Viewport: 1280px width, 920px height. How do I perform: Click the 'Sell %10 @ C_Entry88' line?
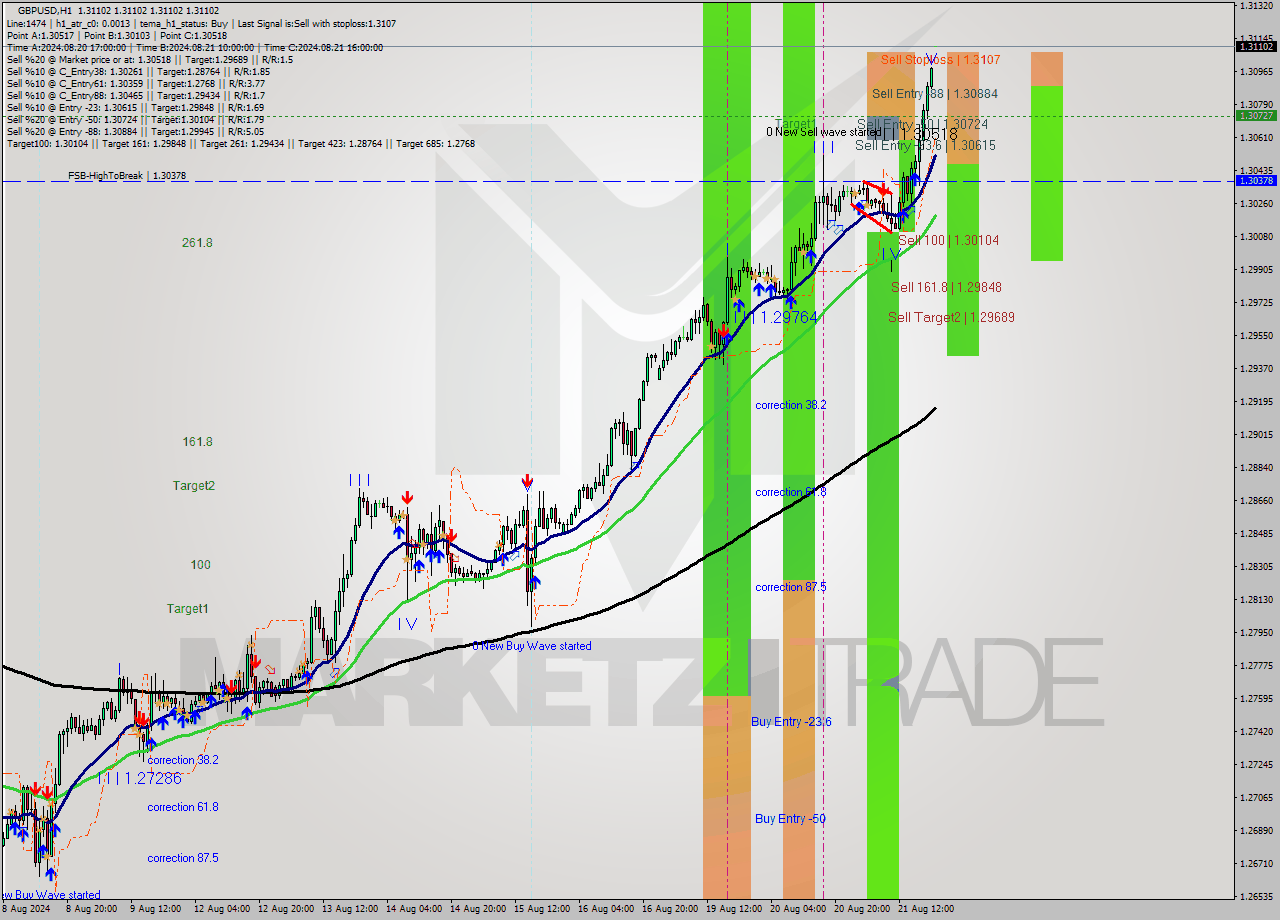tap(138, 95)
